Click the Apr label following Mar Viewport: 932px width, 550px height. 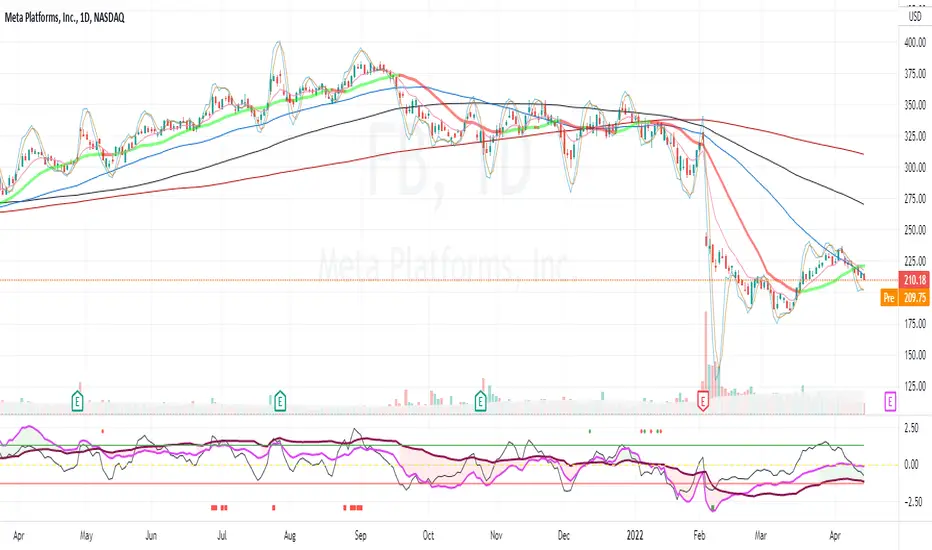[835, 536]
